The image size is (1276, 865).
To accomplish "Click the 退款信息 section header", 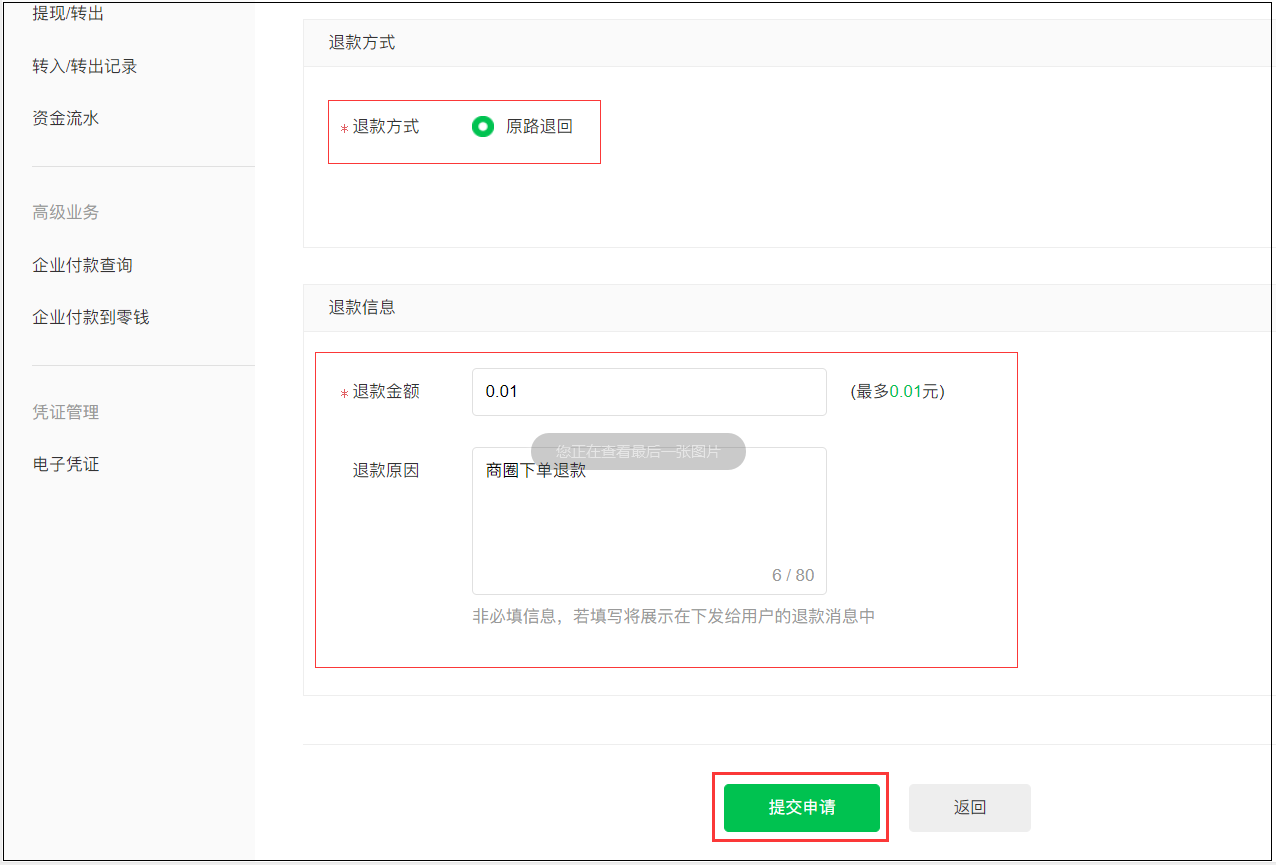I will coord(362,307).
